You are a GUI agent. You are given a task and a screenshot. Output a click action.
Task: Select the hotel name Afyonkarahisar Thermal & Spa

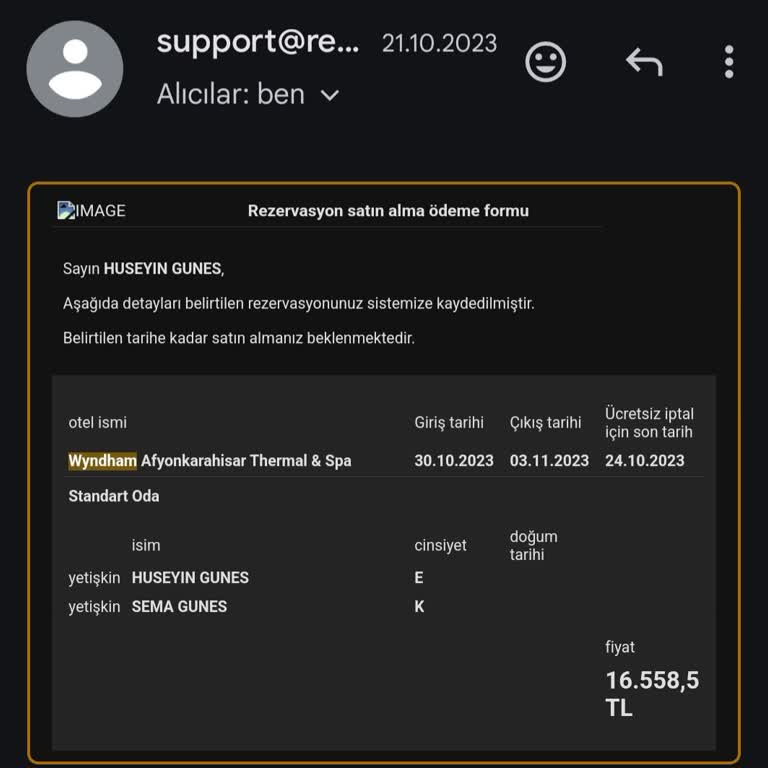tap(246, 461)
